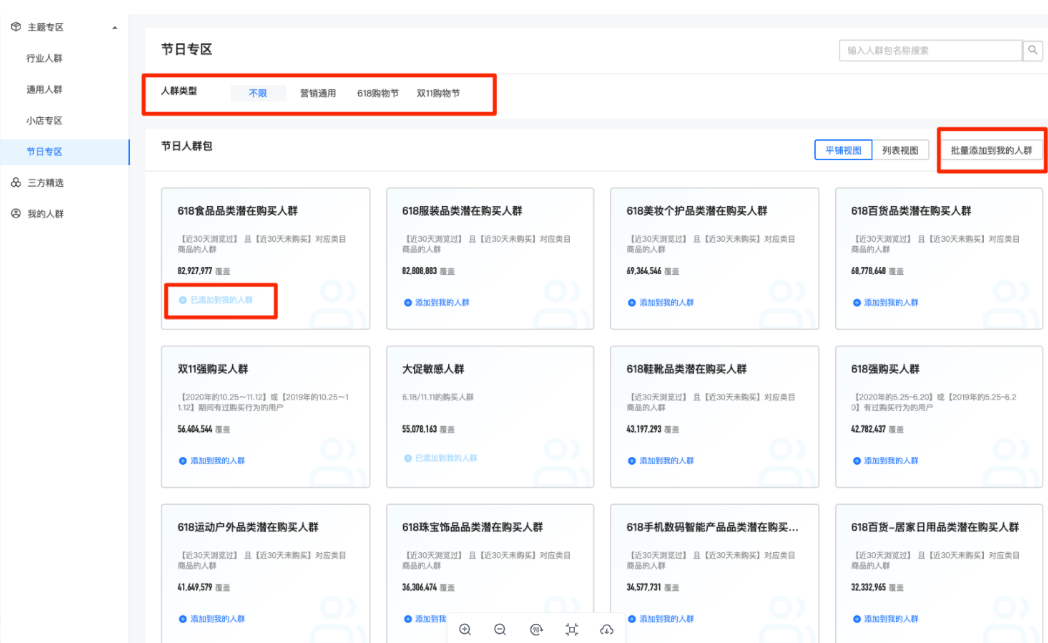
Task: Click the 主题专区 cube icon in sidebar
Action: click(x=15, y=27)
